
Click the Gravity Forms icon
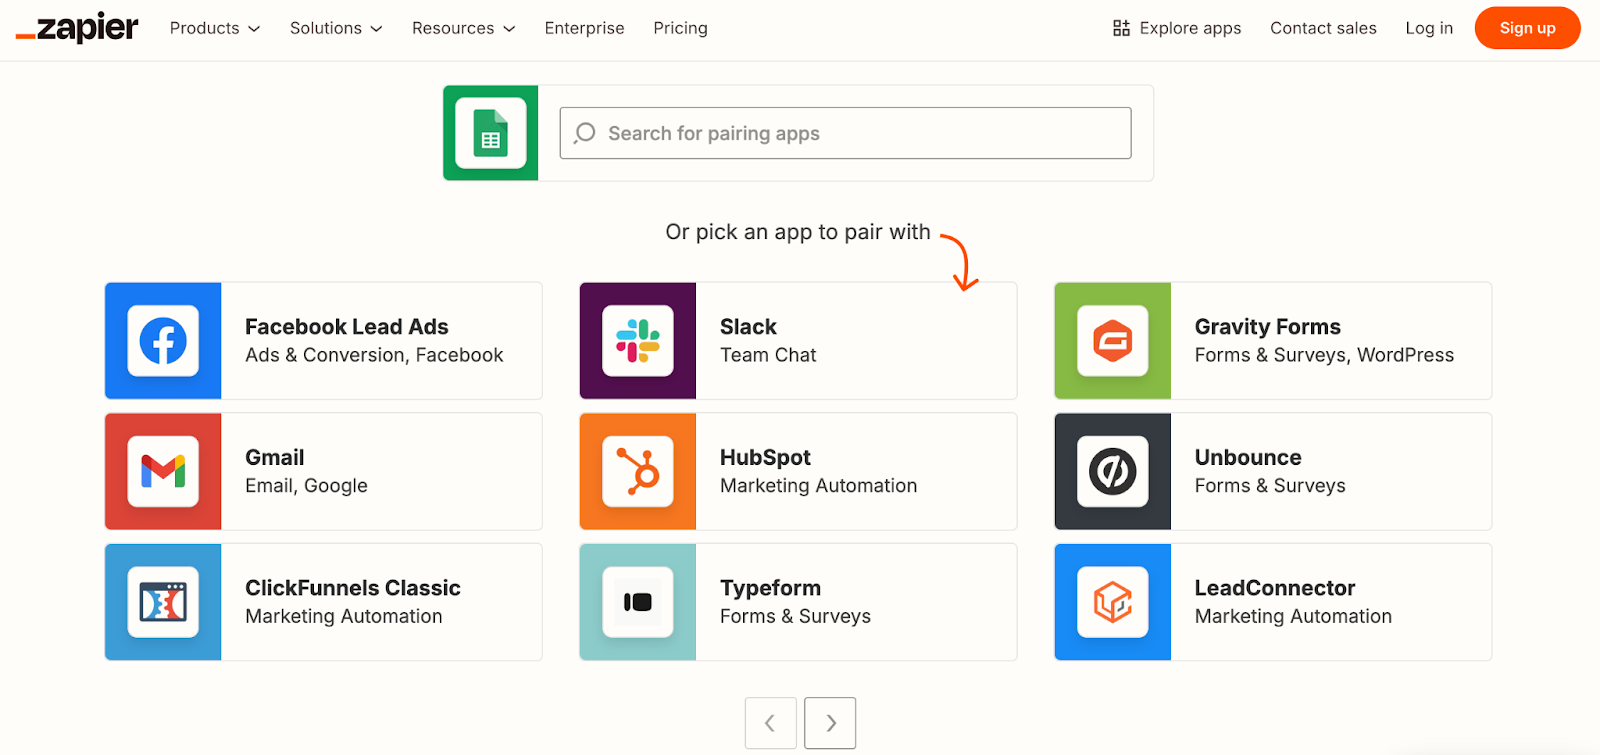pyautogui.click(x=1113, y=341)
